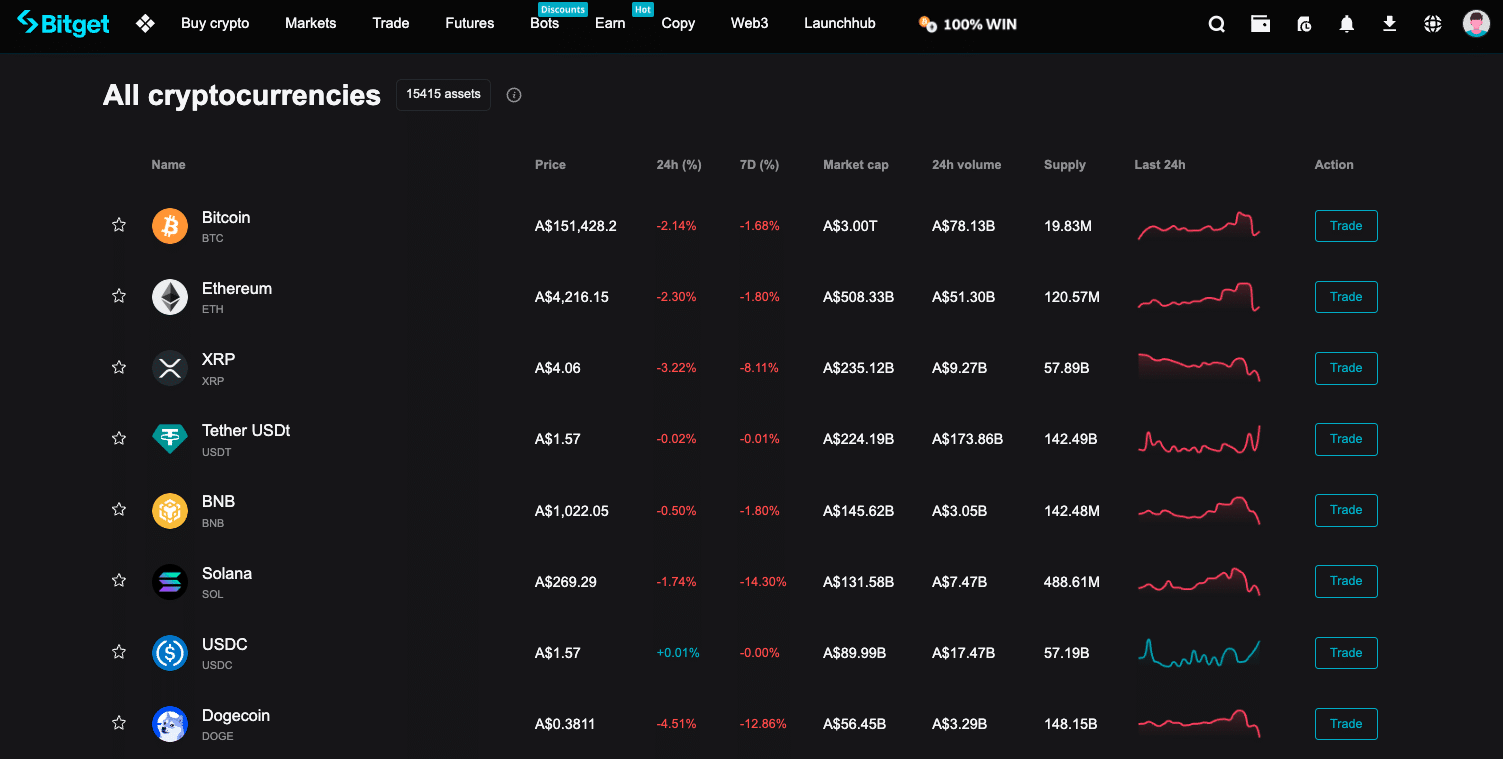The image size is (1503, 759).
Task: Star Bitcoin as a favorite
Action: 118,225
